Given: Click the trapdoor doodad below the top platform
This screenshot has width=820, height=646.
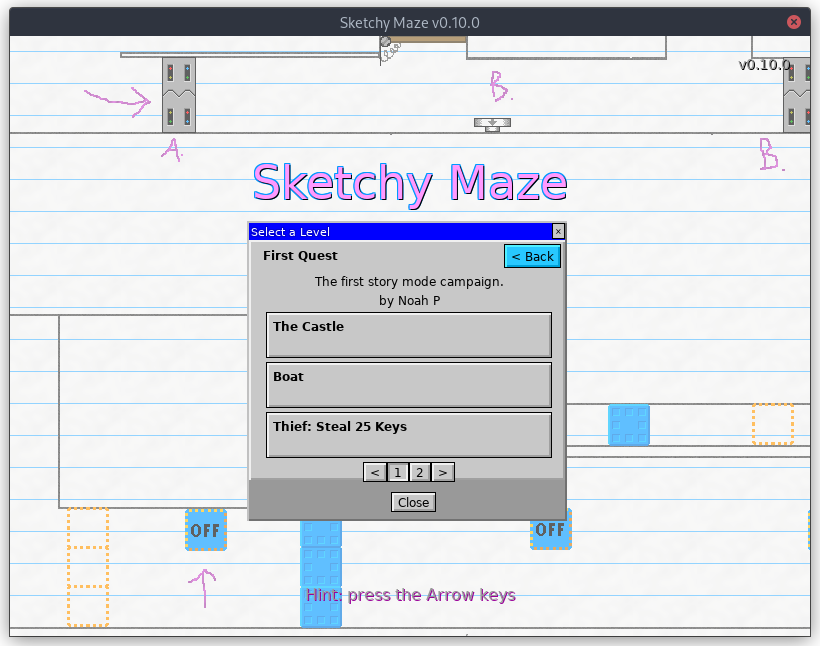Looking at the screenshot, I should tap(493, 124).
